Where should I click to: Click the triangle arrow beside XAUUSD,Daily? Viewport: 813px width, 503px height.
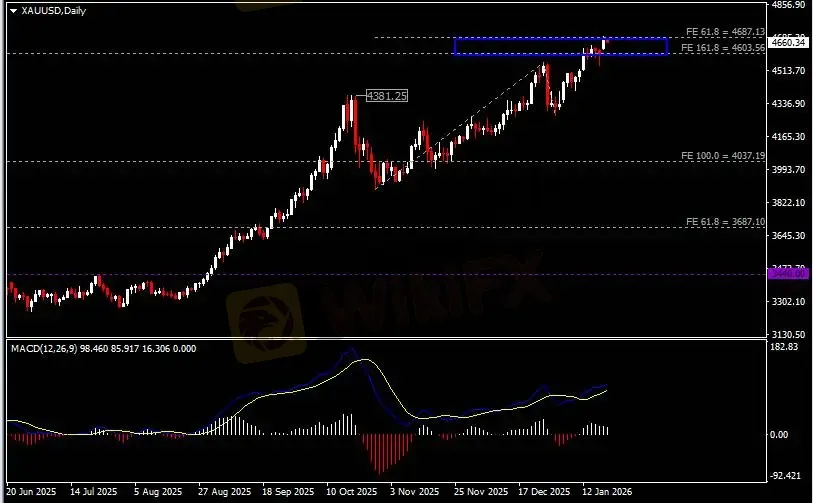tap(13, 11)
